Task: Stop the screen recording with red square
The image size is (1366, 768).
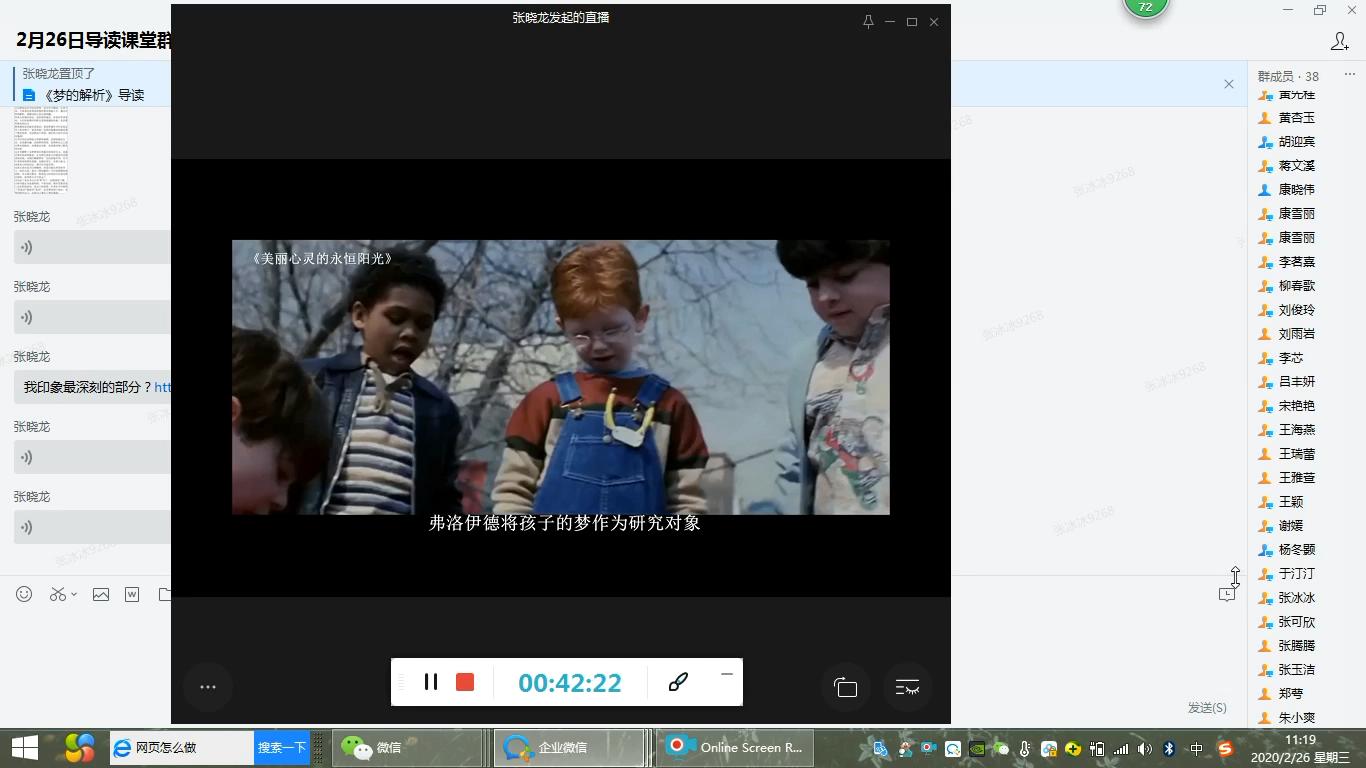Action: point(465,682)
